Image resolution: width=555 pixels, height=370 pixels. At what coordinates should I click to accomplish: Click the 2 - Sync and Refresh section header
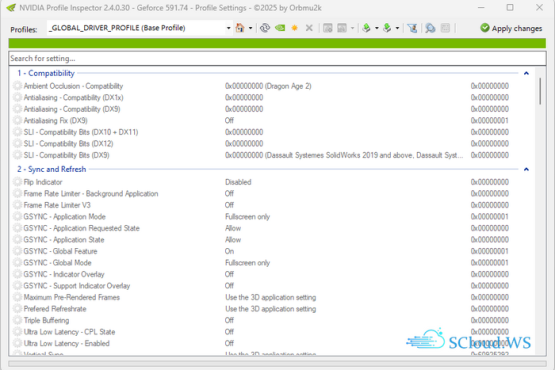pyautogui.click(x=52, y=169)
